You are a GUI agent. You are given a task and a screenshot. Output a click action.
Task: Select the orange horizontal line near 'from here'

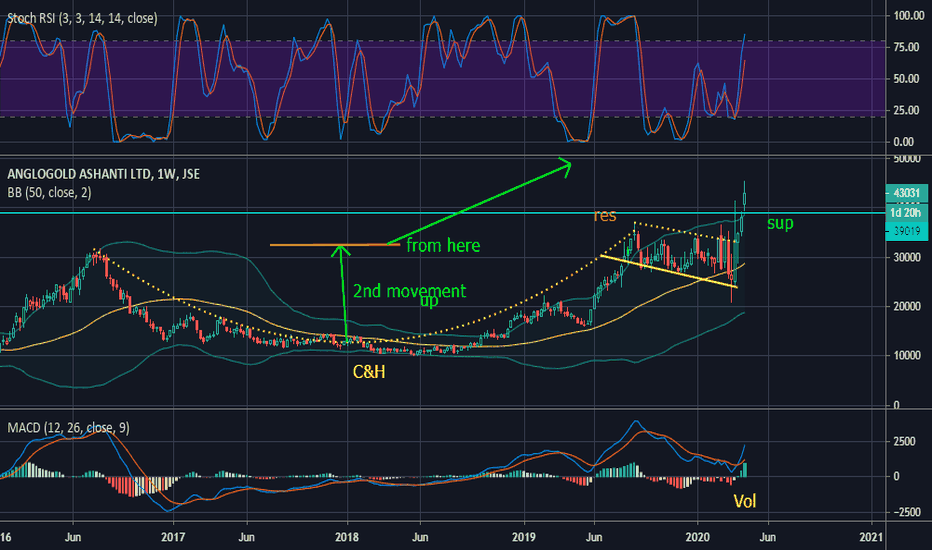point(335,244)
